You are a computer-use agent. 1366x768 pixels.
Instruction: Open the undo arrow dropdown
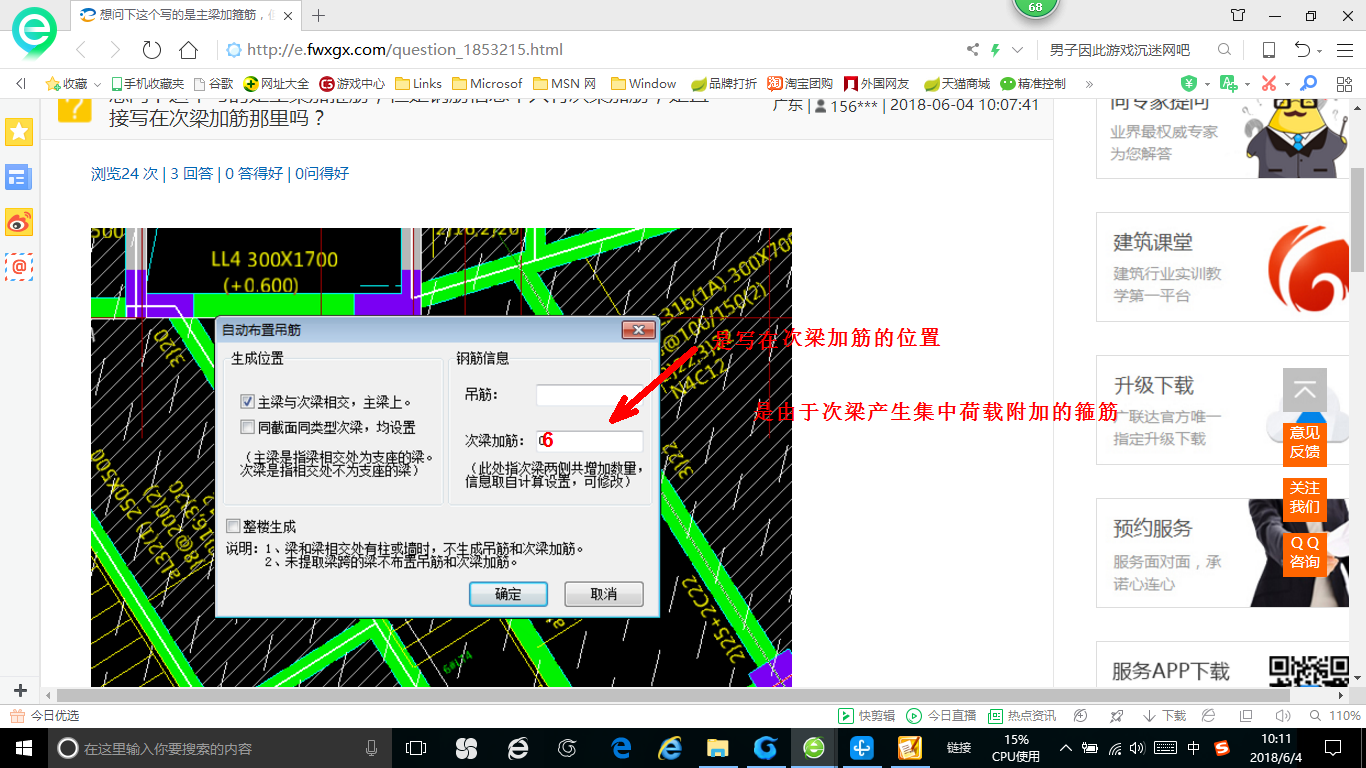1320,51
